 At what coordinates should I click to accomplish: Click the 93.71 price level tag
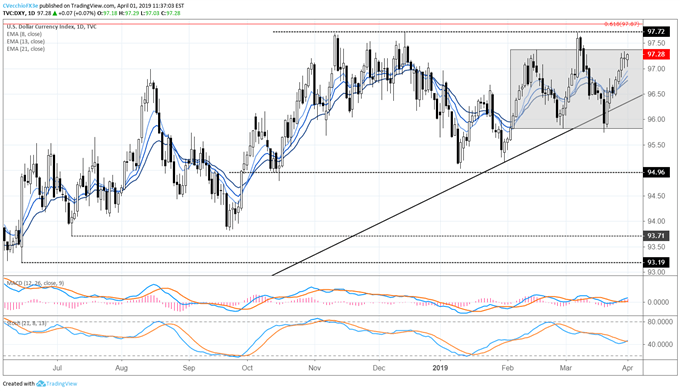pyautogui.click(x=656, y=236)
